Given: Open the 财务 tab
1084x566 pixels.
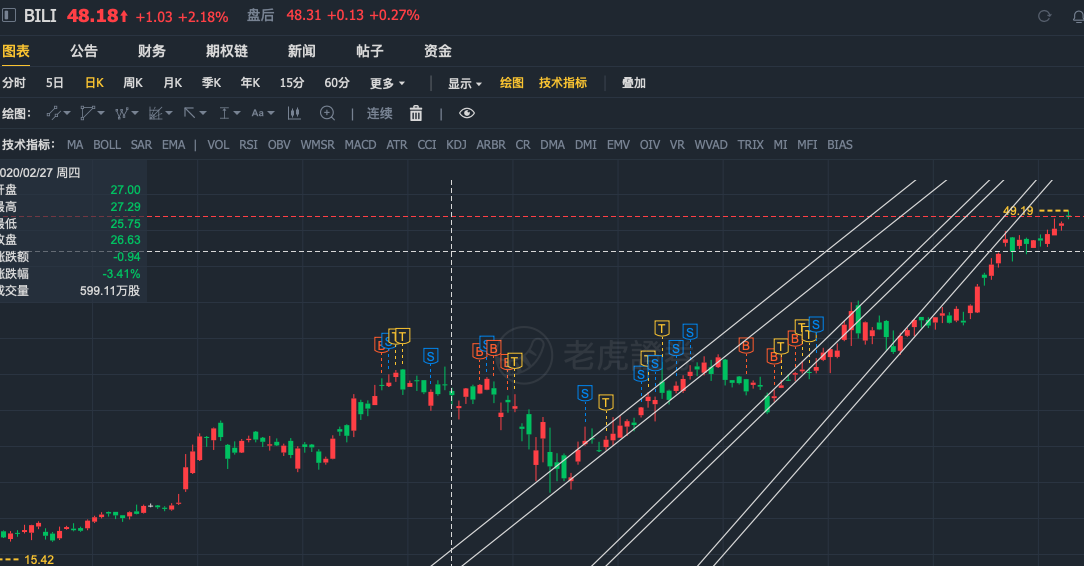Looking at the screenshot, I should 151,51.
